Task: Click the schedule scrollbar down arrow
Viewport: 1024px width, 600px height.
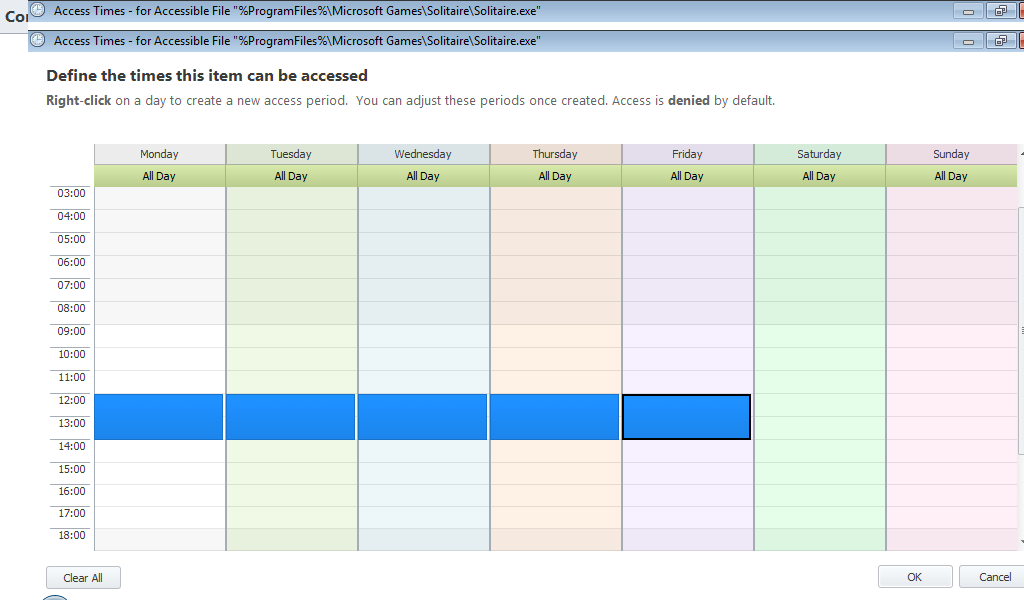Action: pyautogui.click(x=1020, y=541)
